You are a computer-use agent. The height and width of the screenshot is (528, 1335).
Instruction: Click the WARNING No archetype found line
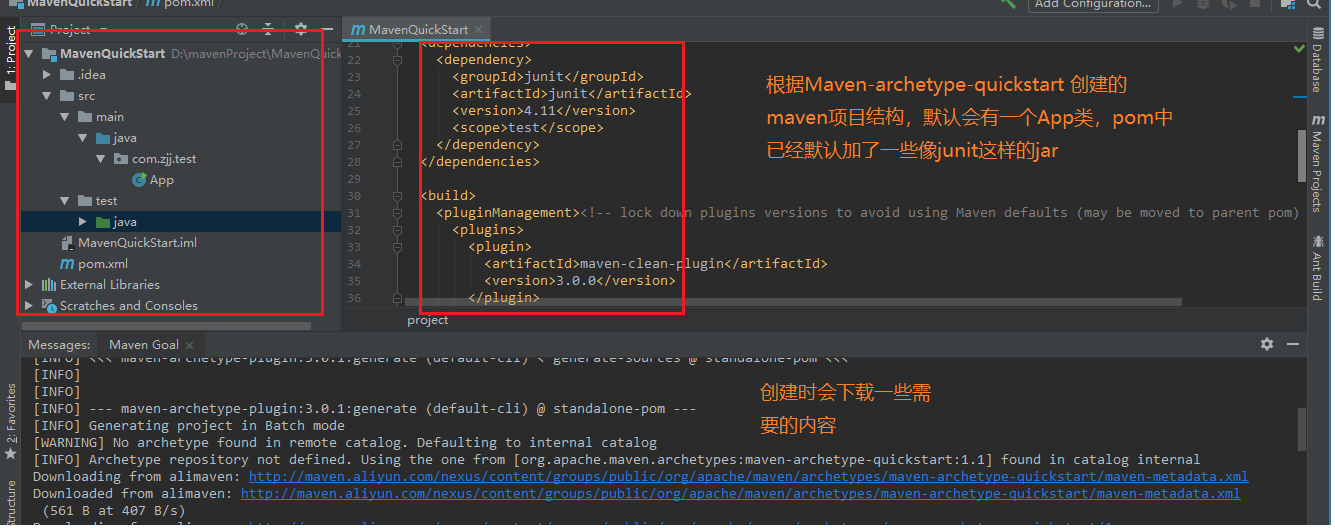pyautogui.click(x=345, y=443)
